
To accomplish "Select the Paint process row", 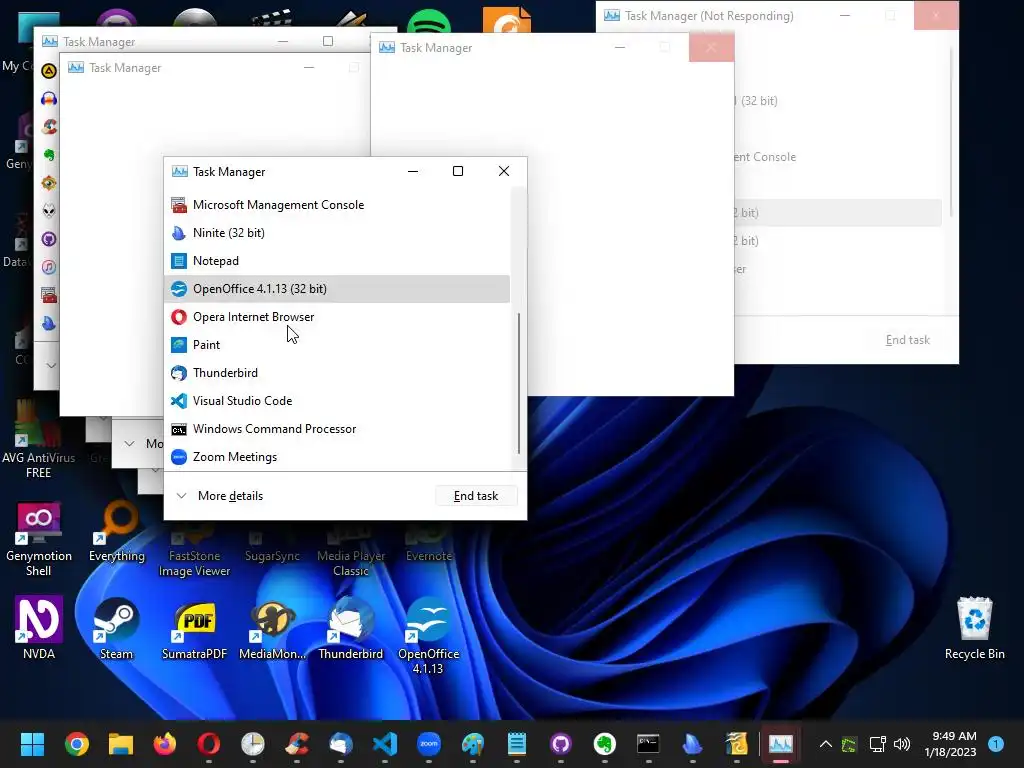I will click(337, 345).
